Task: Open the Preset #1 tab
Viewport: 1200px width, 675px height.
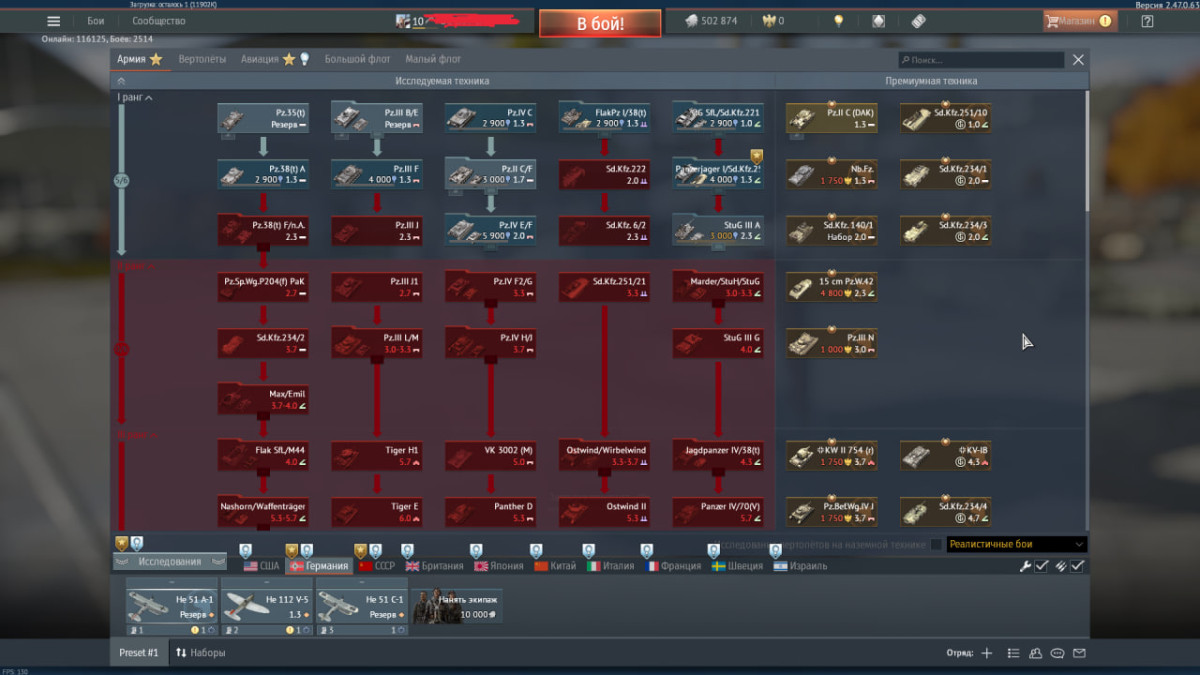Action: pos(139,653)
